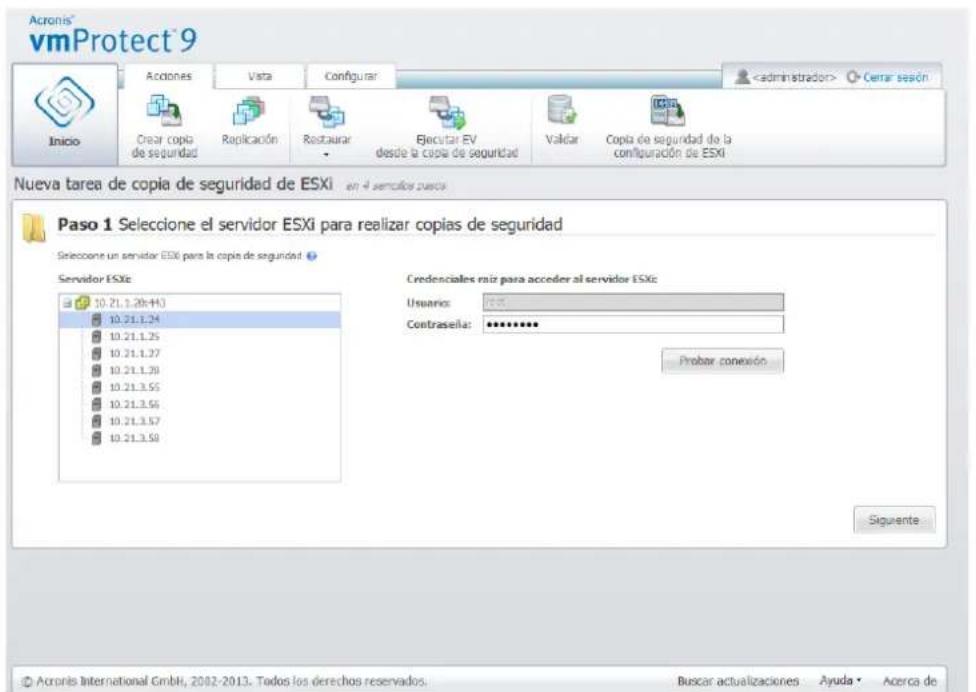
Task: Select server 10.21.1.28 in the list
Action: point(134,370)
